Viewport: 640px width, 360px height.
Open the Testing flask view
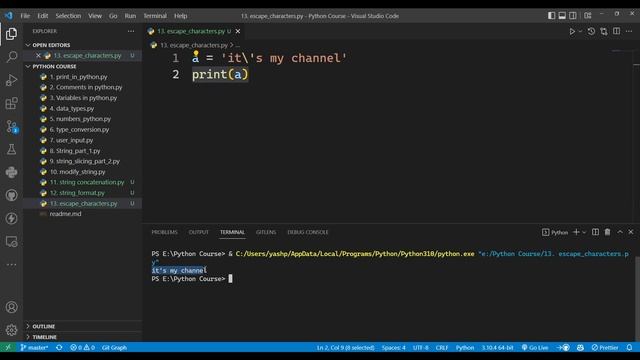pyautogui.click(x=11, y=149)
